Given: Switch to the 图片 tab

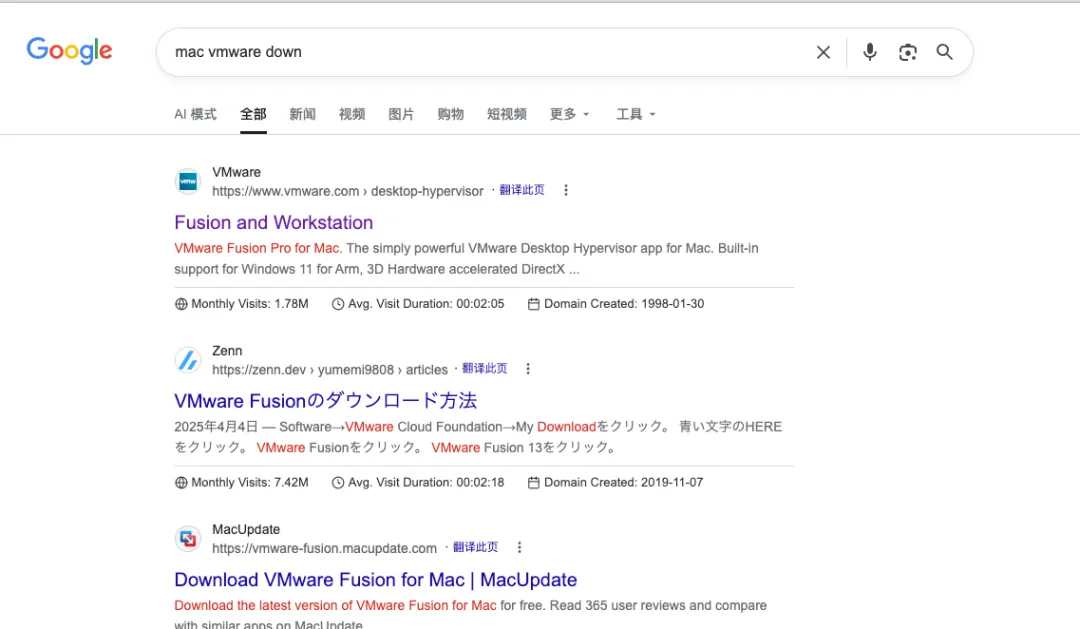Looking at the screenshot, I should tap(401, 114).
